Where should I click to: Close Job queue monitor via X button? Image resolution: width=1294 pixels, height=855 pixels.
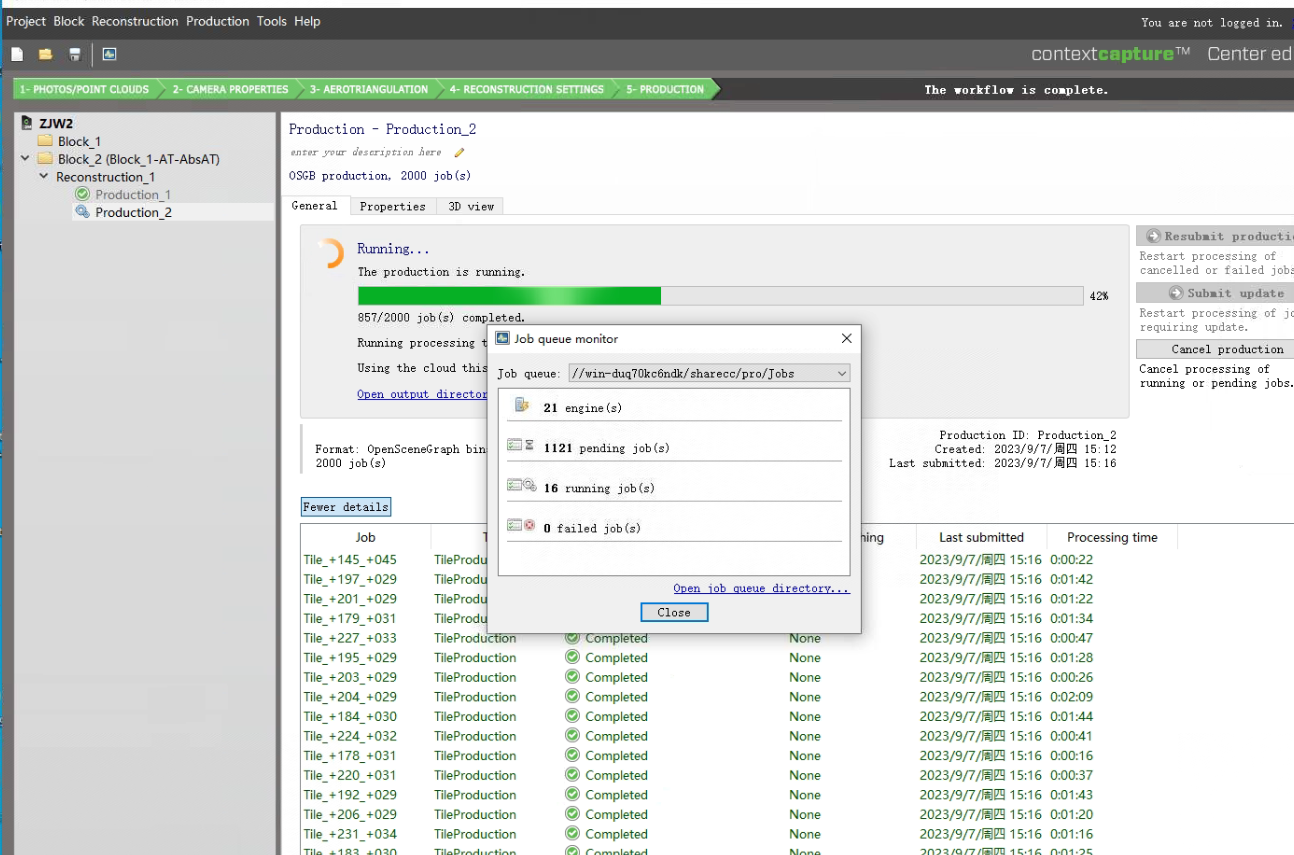(x=846, y=339)
